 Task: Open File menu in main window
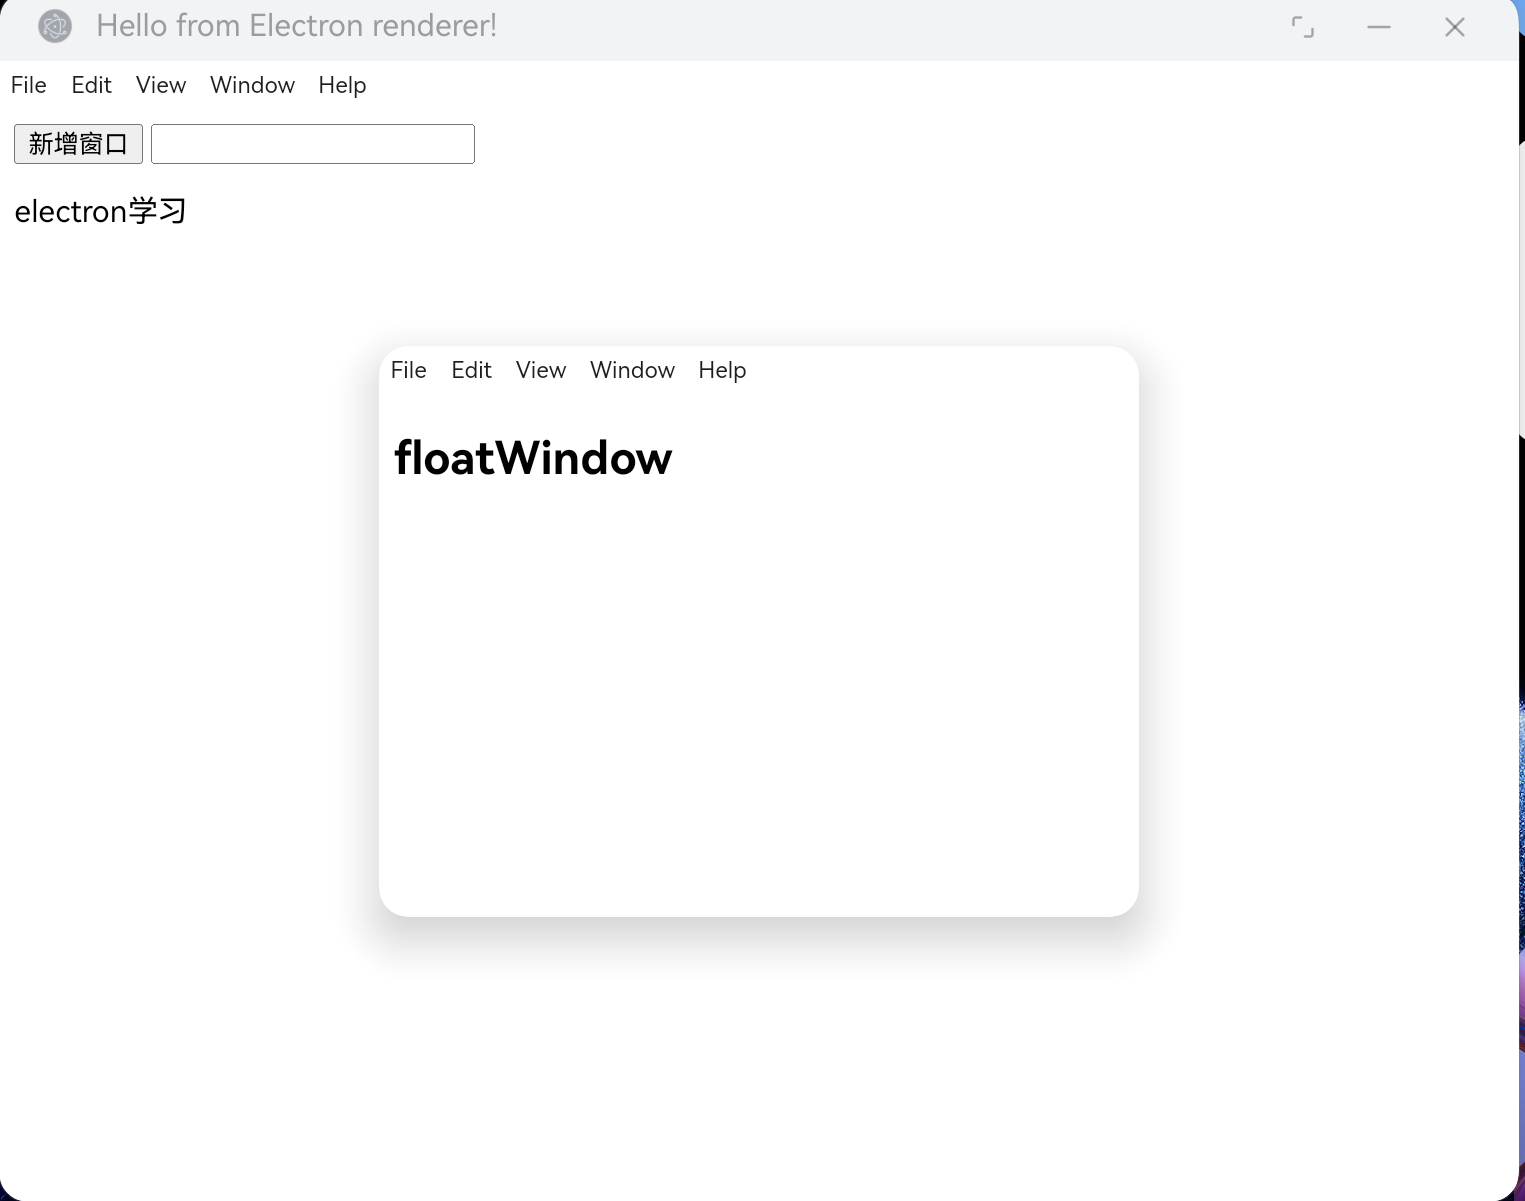coord(29,85)
